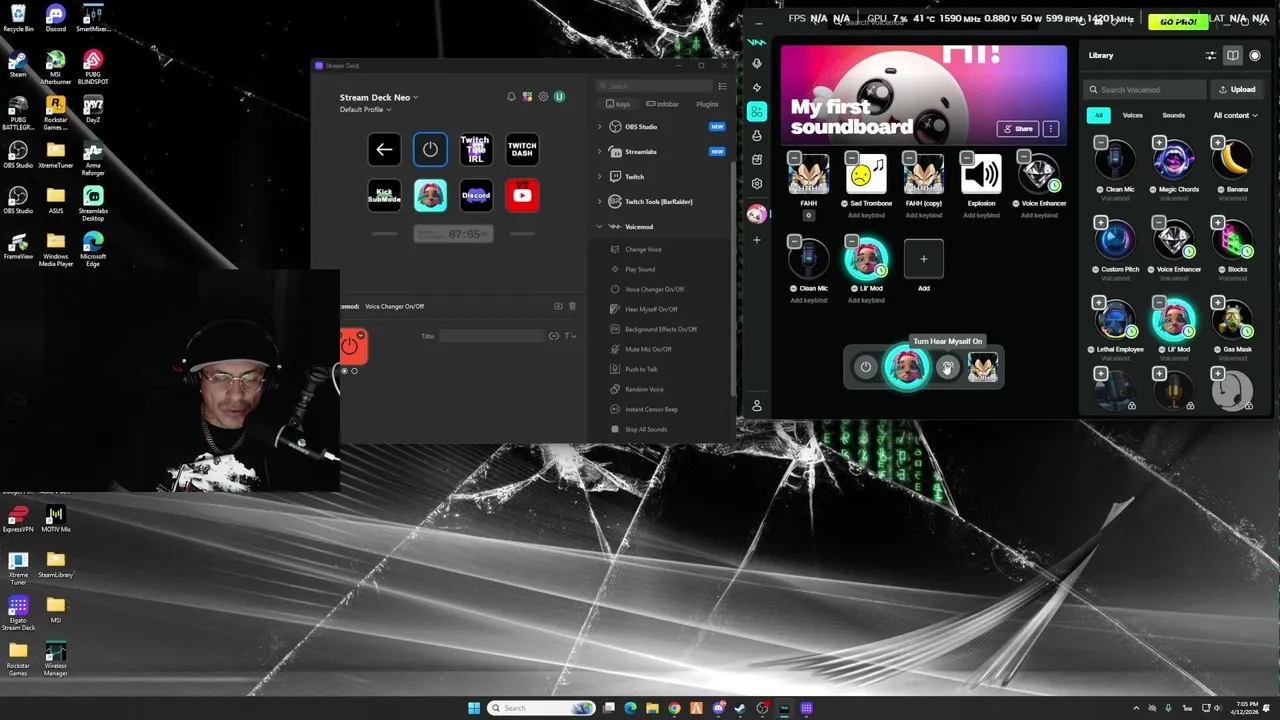1280x720 pixels.
Task: Toggle actions list view icon in Stream Deck
Action: click(x=722, y=86)
